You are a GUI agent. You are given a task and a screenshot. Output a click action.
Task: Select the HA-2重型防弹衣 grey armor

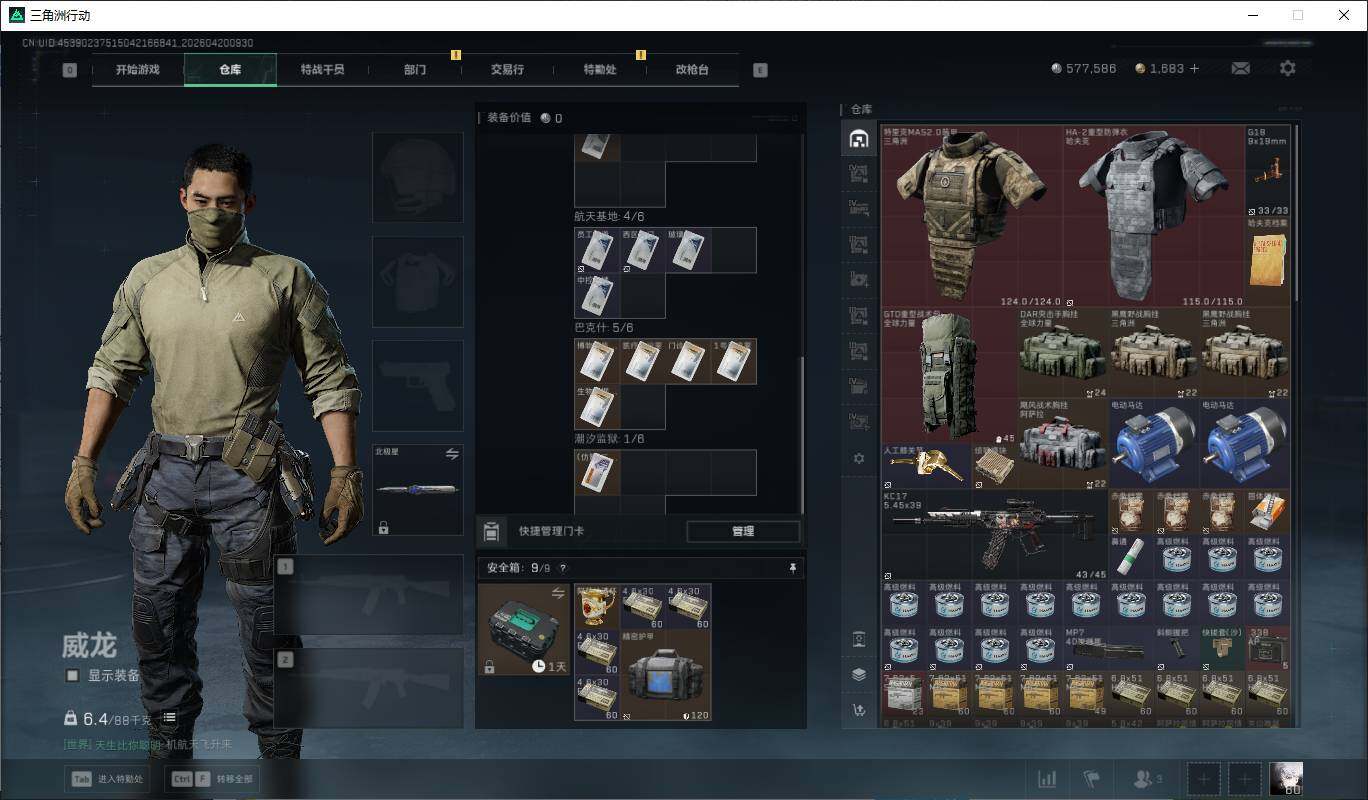pos(1153,216)
